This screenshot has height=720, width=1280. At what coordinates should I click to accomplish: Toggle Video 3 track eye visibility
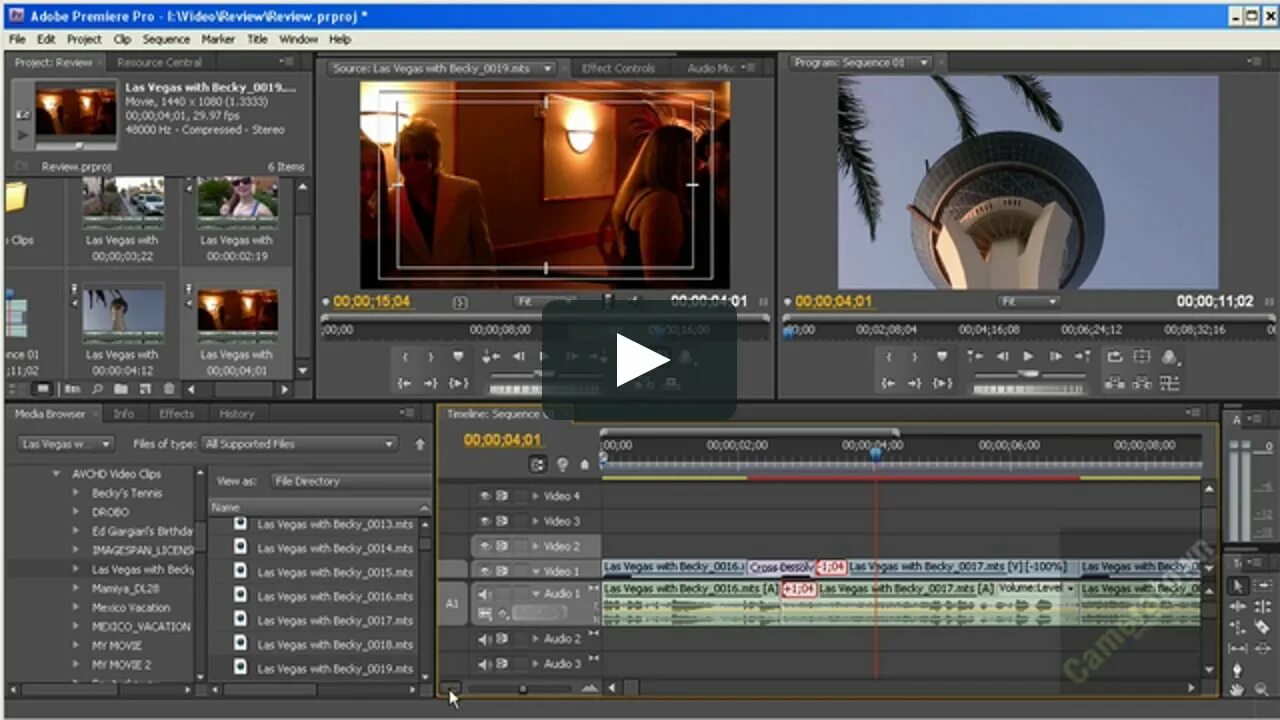[x=485, y=521]
